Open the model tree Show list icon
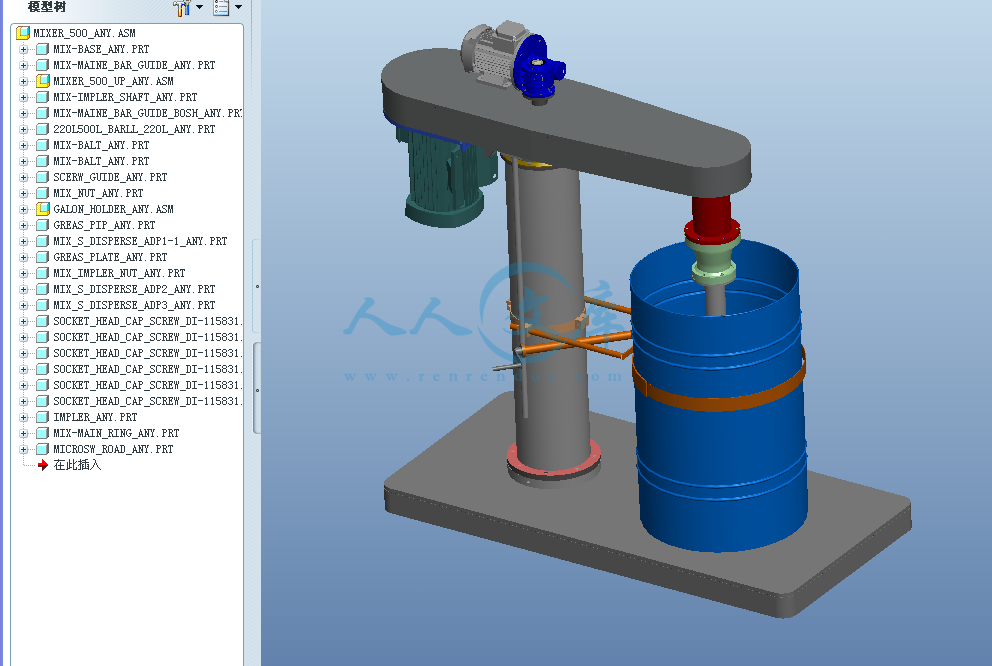 221,8
